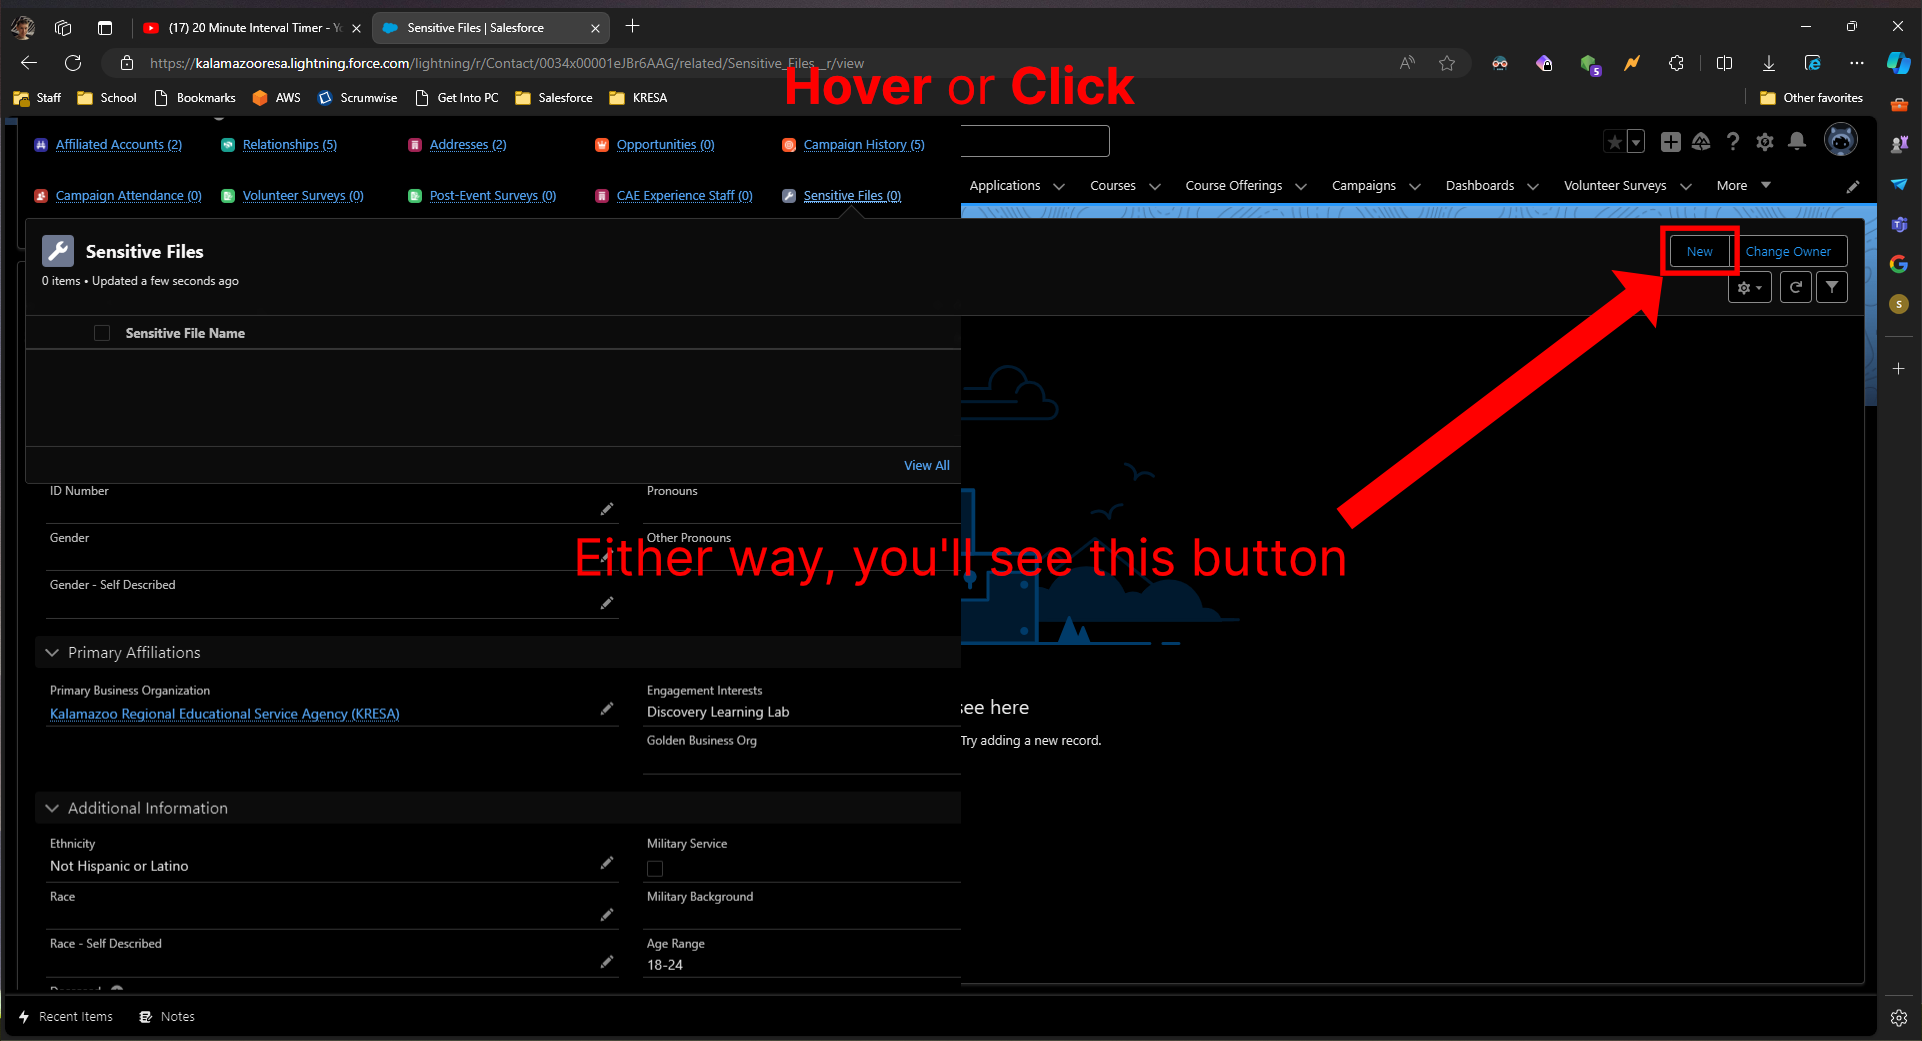Open the Campaign Attendance (0) related link

click(128, 196)
